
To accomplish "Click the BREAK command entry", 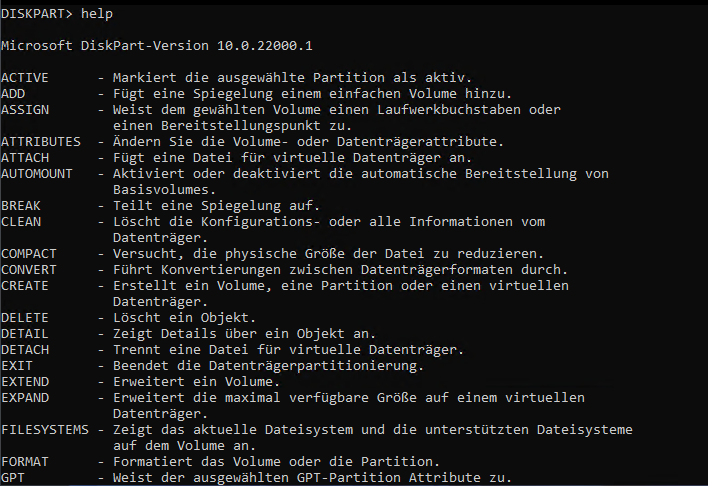I will pos(21,205).
